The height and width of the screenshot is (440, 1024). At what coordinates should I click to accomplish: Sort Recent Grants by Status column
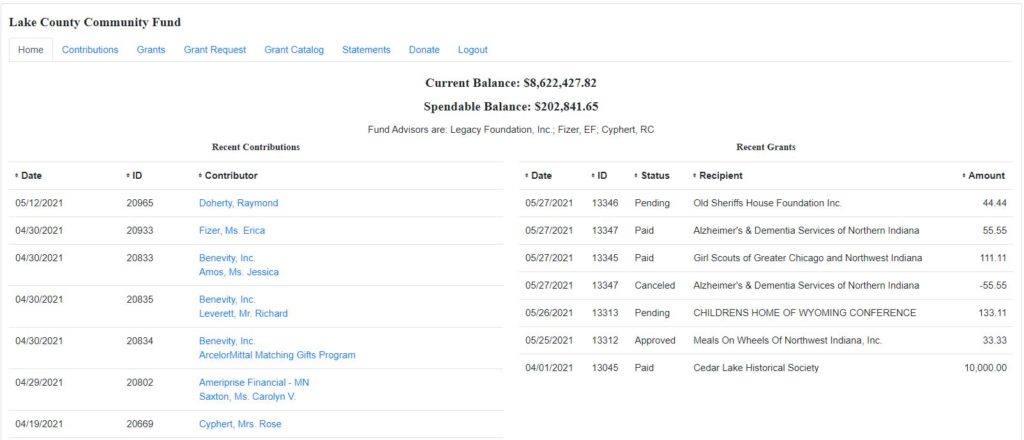(x=652, y=176)
